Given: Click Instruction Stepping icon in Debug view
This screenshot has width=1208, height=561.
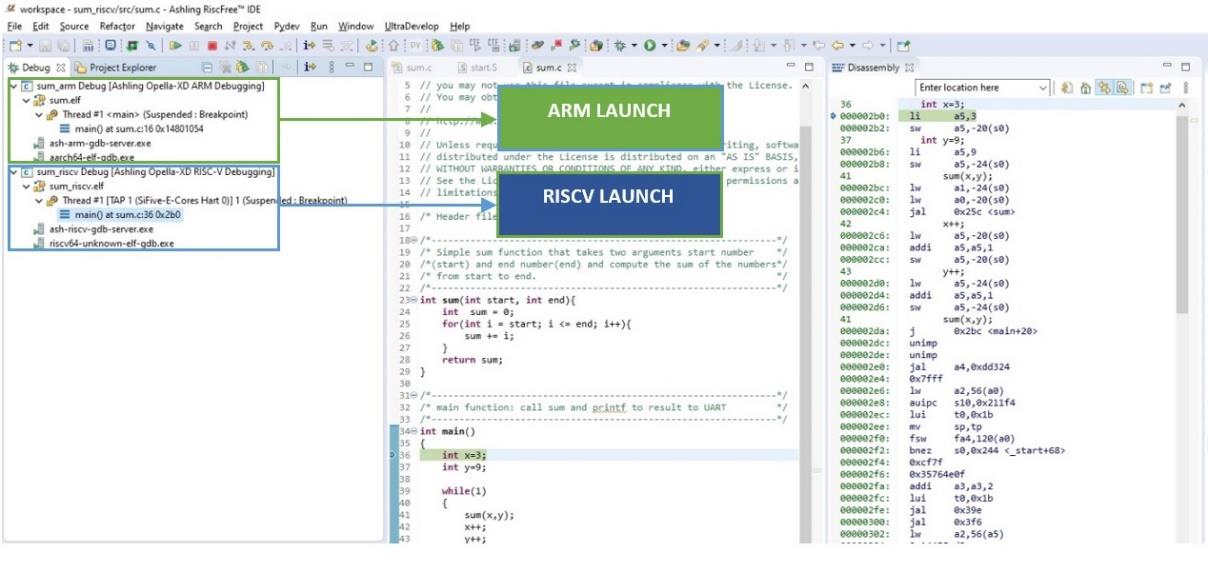Looking at the screenshot, I should coord(309,67).
